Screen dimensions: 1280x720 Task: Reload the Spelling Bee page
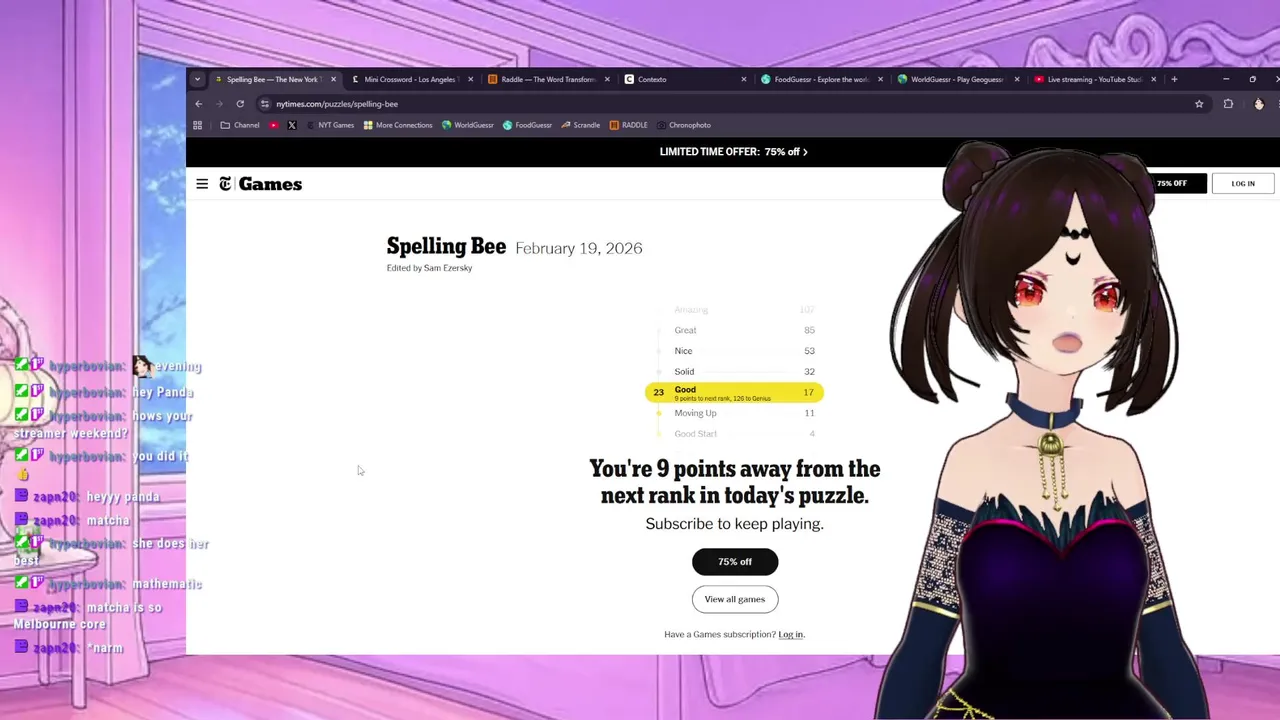point(240,104)
